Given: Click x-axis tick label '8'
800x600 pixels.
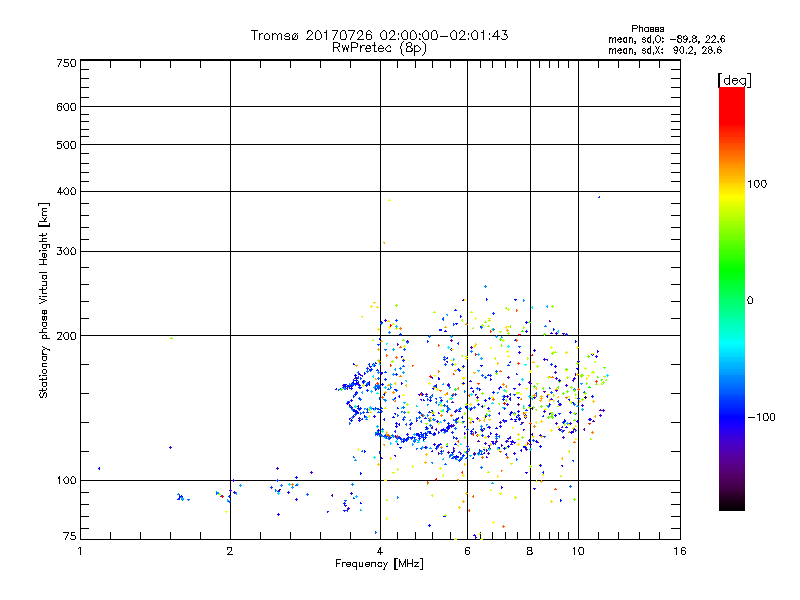Looking at the screenshot, I should 530,551.
